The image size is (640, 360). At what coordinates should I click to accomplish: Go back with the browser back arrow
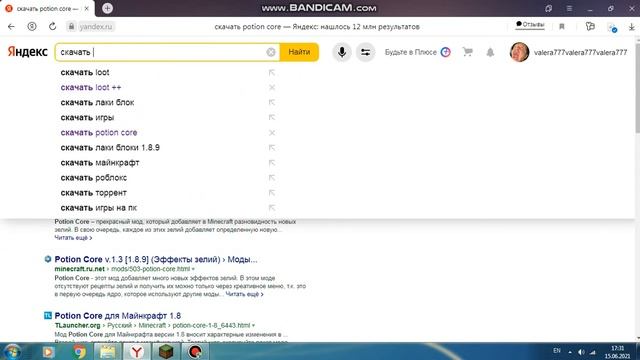click(11, 27)
